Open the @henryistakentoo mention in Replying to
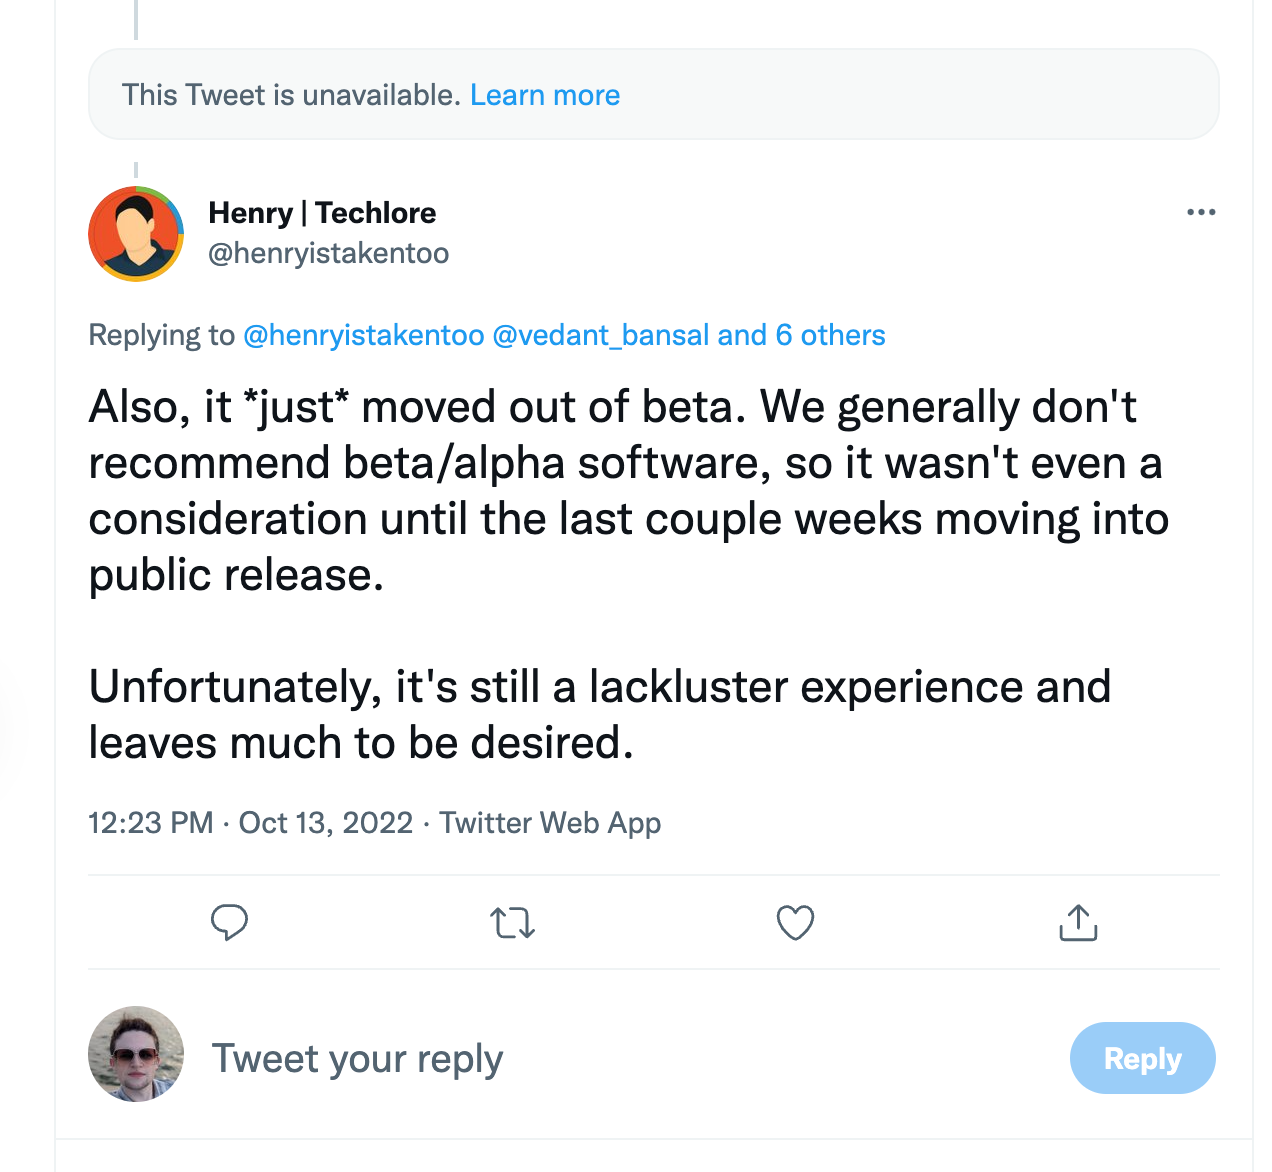The width and height of the screenshot is (1272, 1172). pos(363,335)
